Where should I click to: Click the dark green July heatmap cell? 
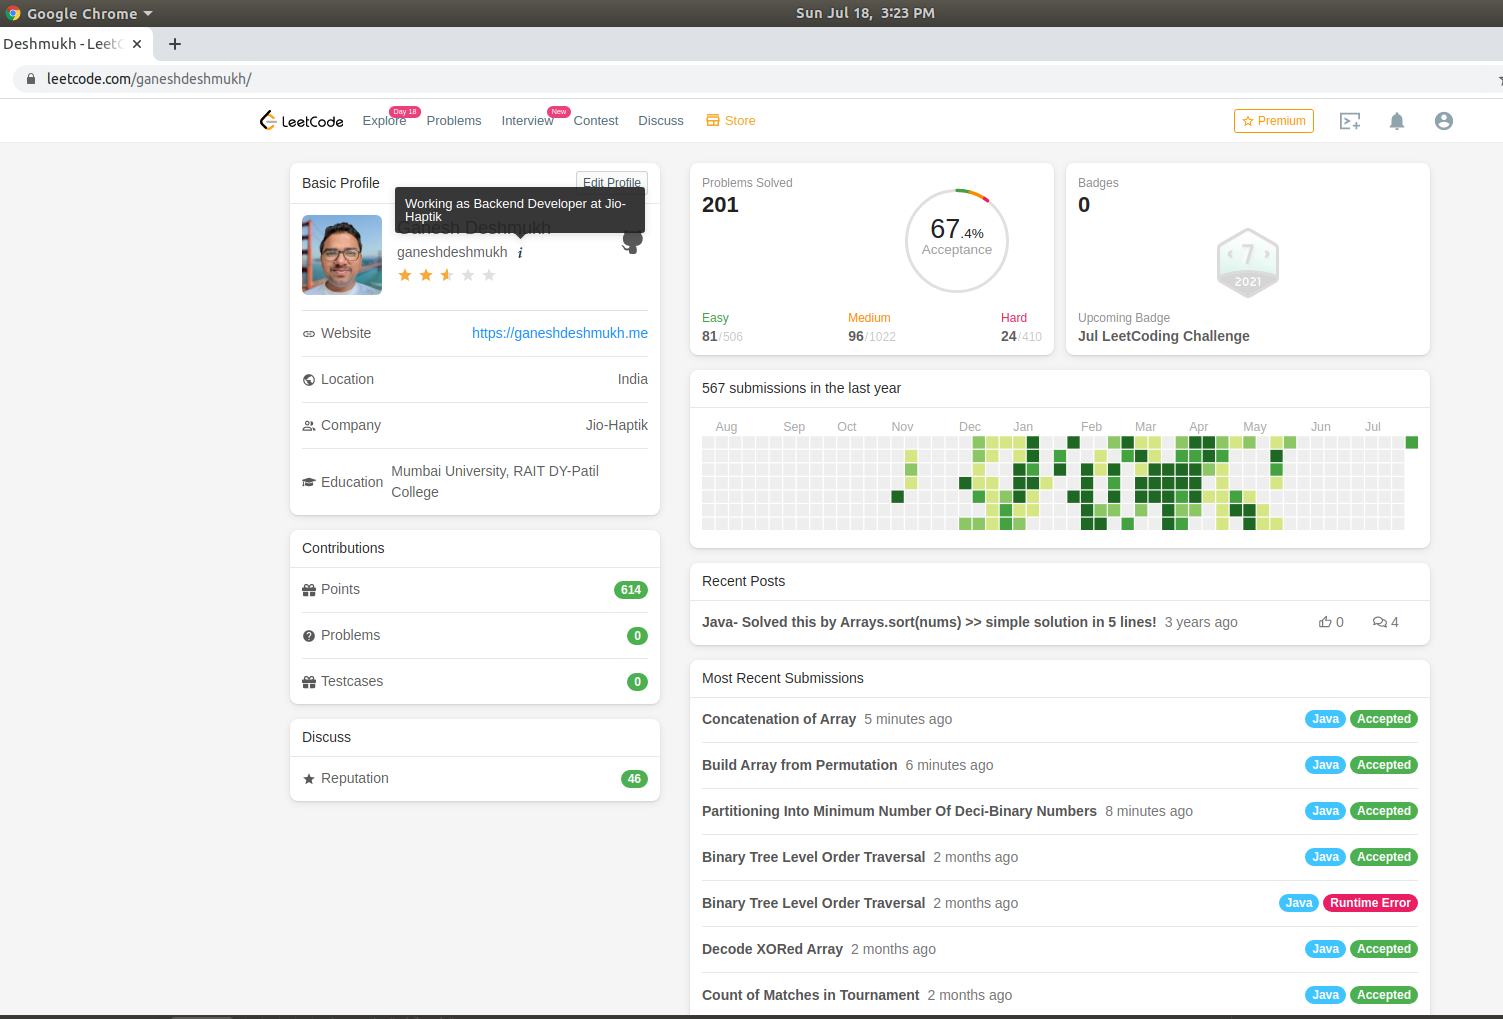click(x=1411, y=442)
